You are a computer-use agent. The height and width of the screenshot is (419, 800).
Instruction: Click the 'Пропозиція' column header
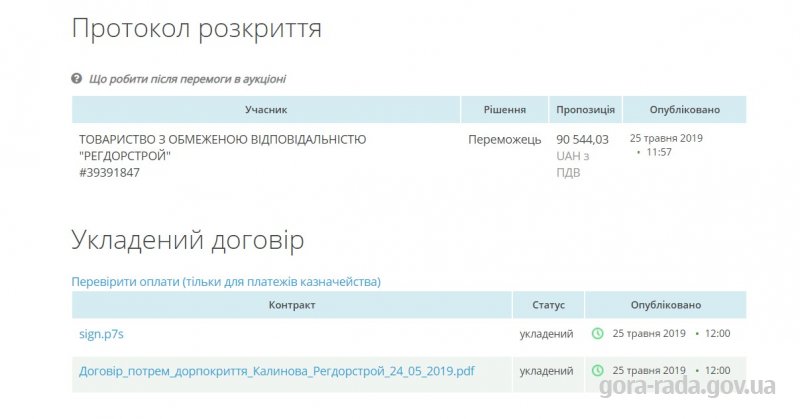coord(585,110)
